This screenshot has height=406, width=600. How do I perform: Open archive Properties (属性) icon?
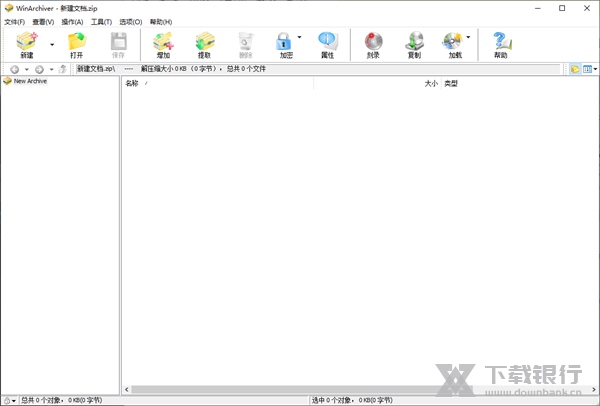327,42
